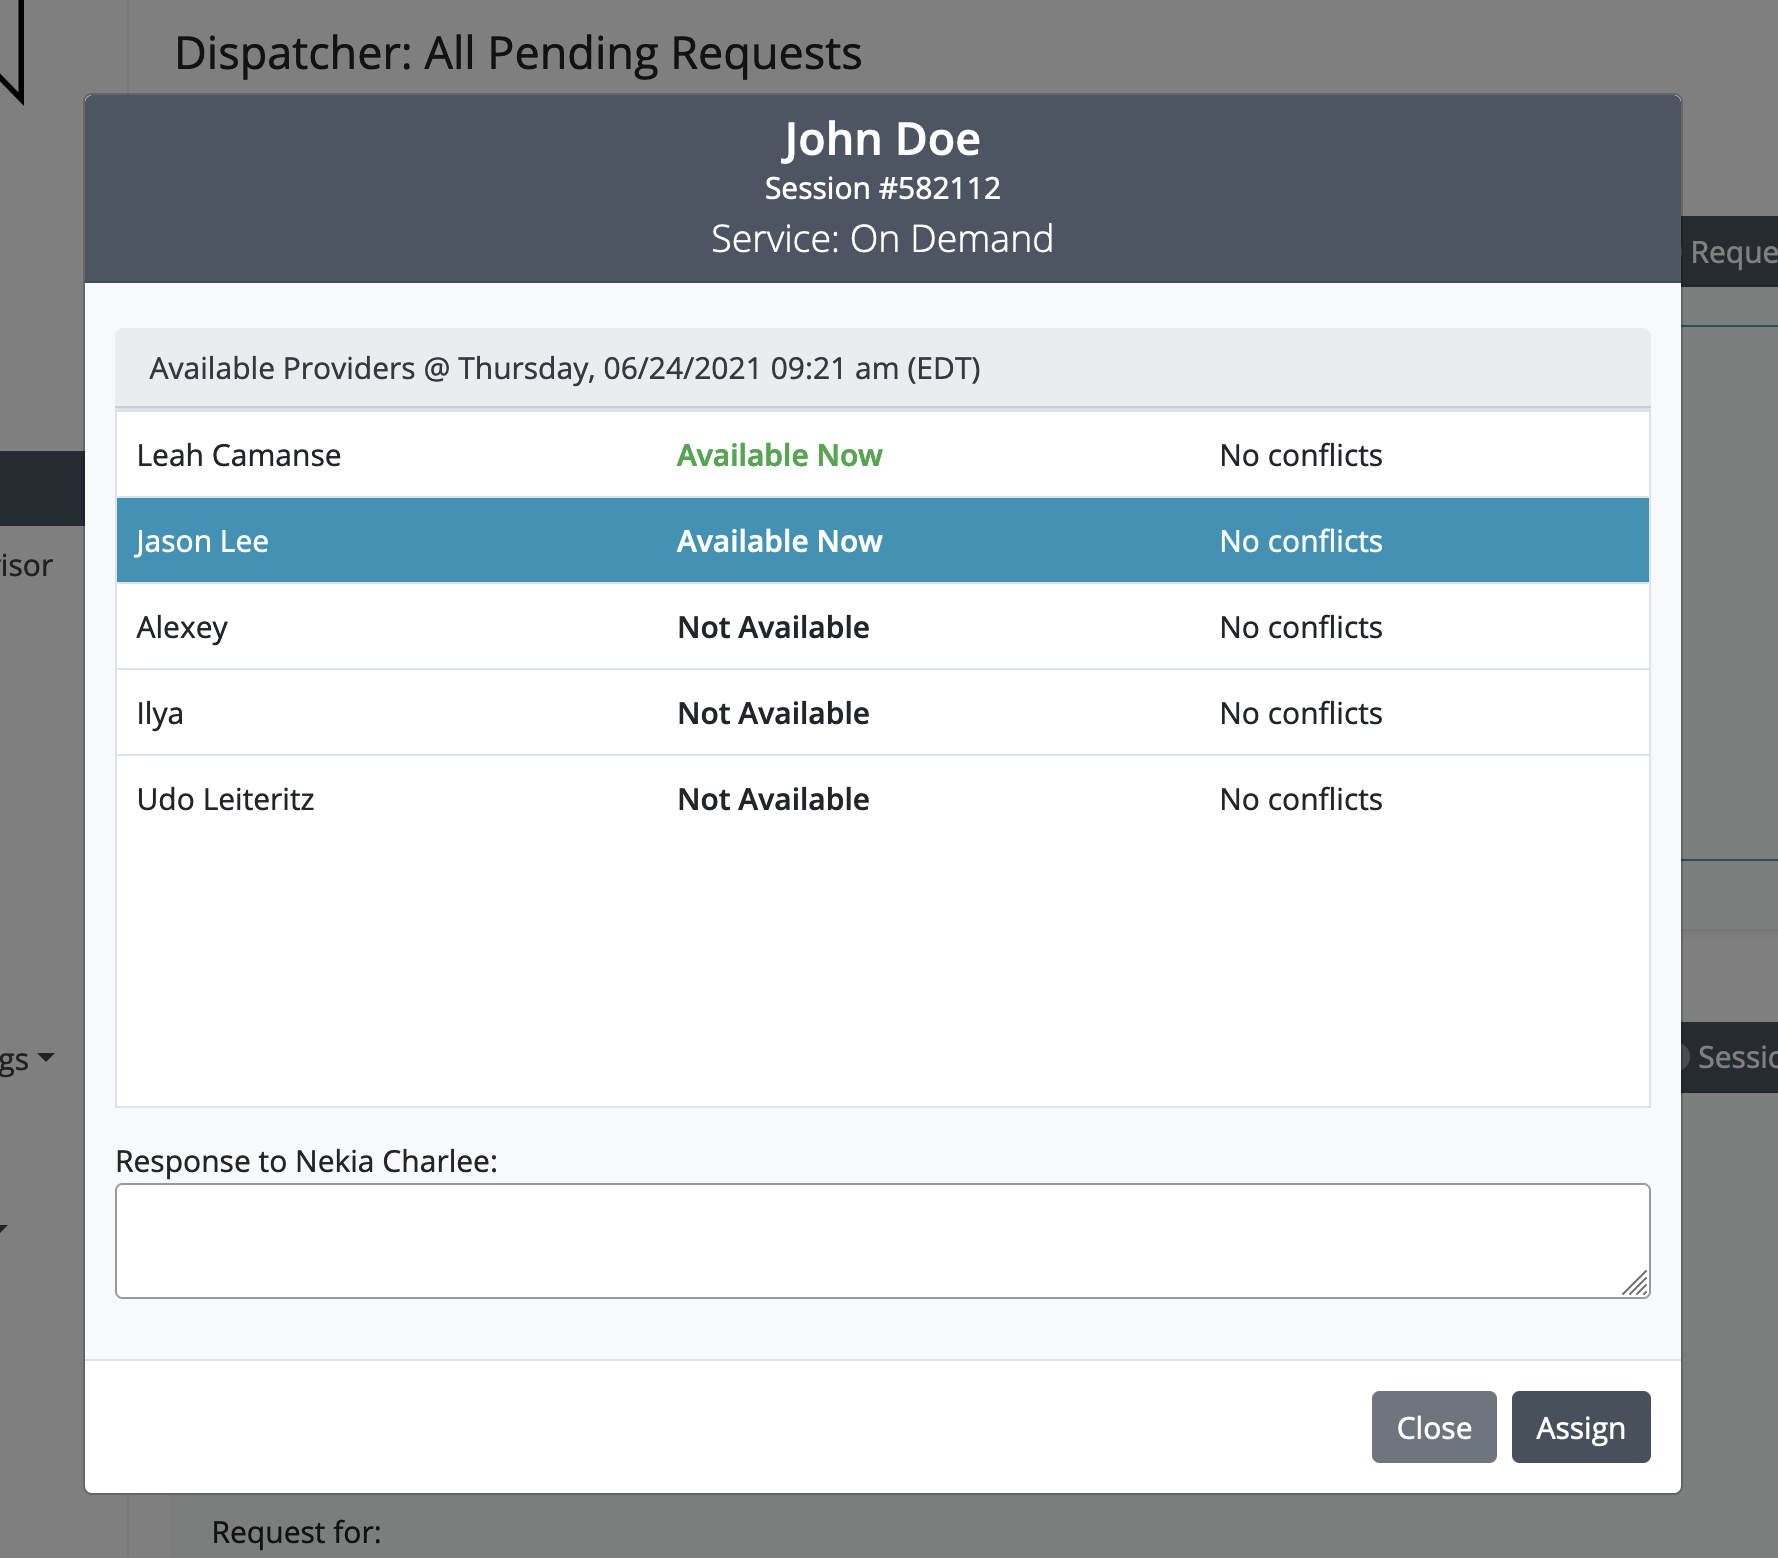
Task: Grab the response box resize handle
Action: coord(1635,1283)
